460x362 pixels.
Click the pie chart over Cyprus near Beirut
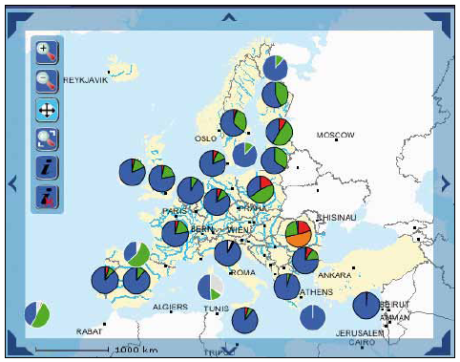pos(366,305)
